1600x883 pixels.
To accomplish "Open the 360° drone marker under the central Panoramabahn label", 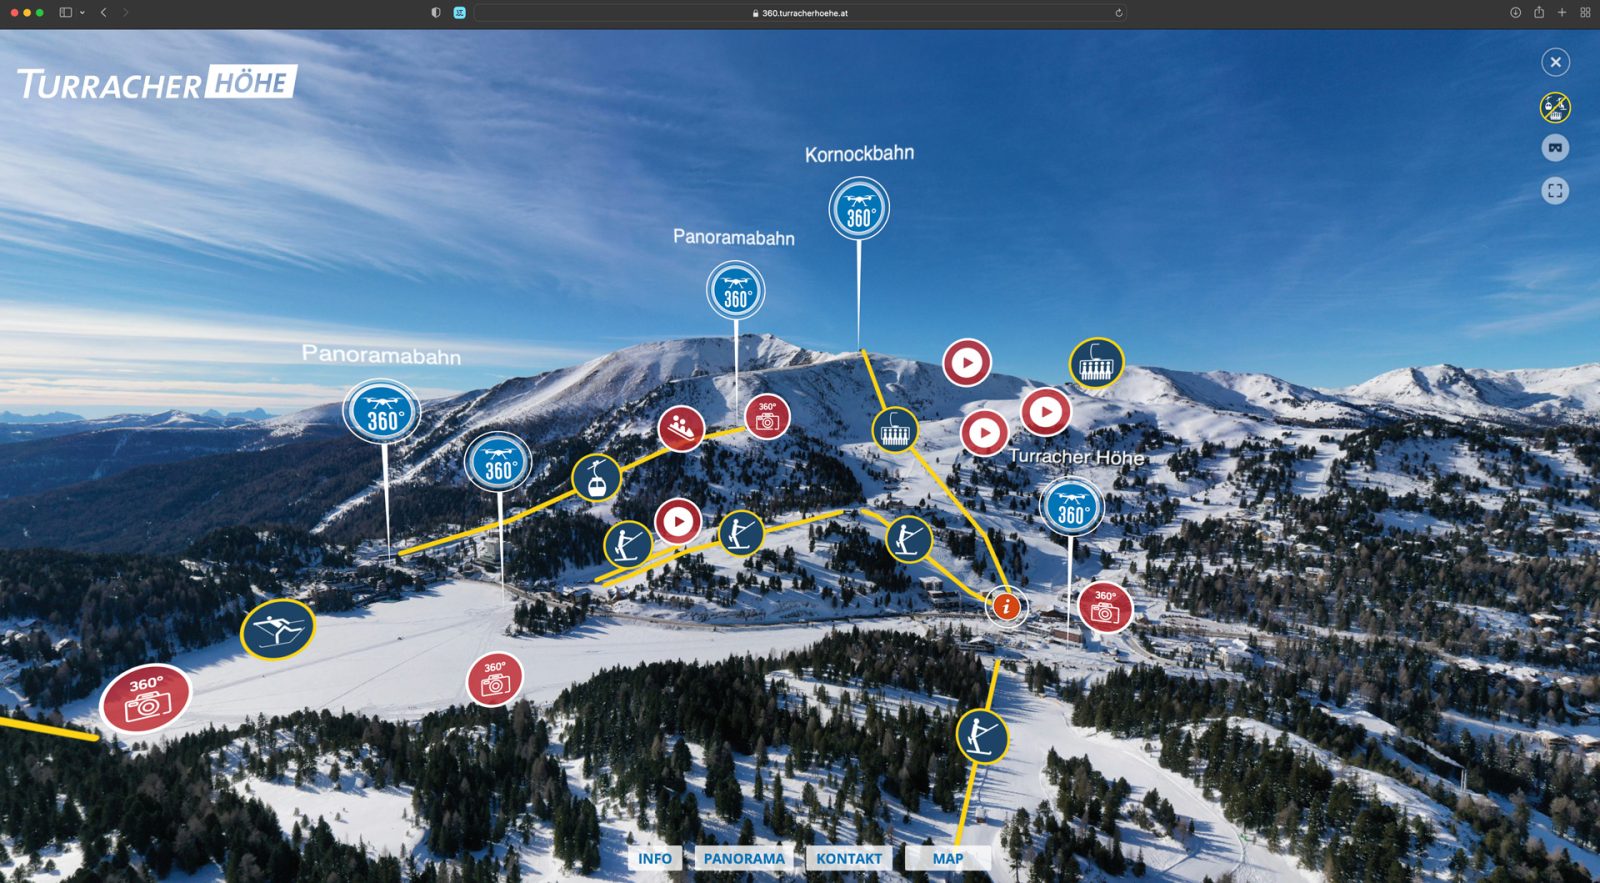I will (736, 291).
